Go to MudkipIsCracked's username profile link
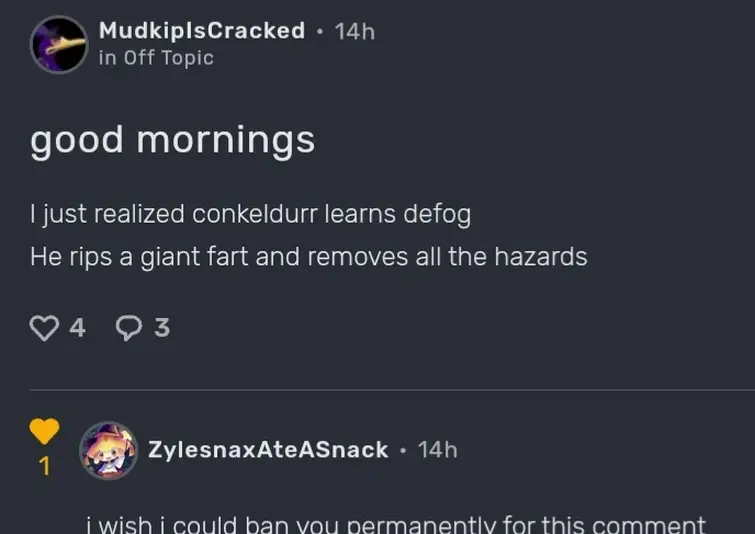 (202, 31)
